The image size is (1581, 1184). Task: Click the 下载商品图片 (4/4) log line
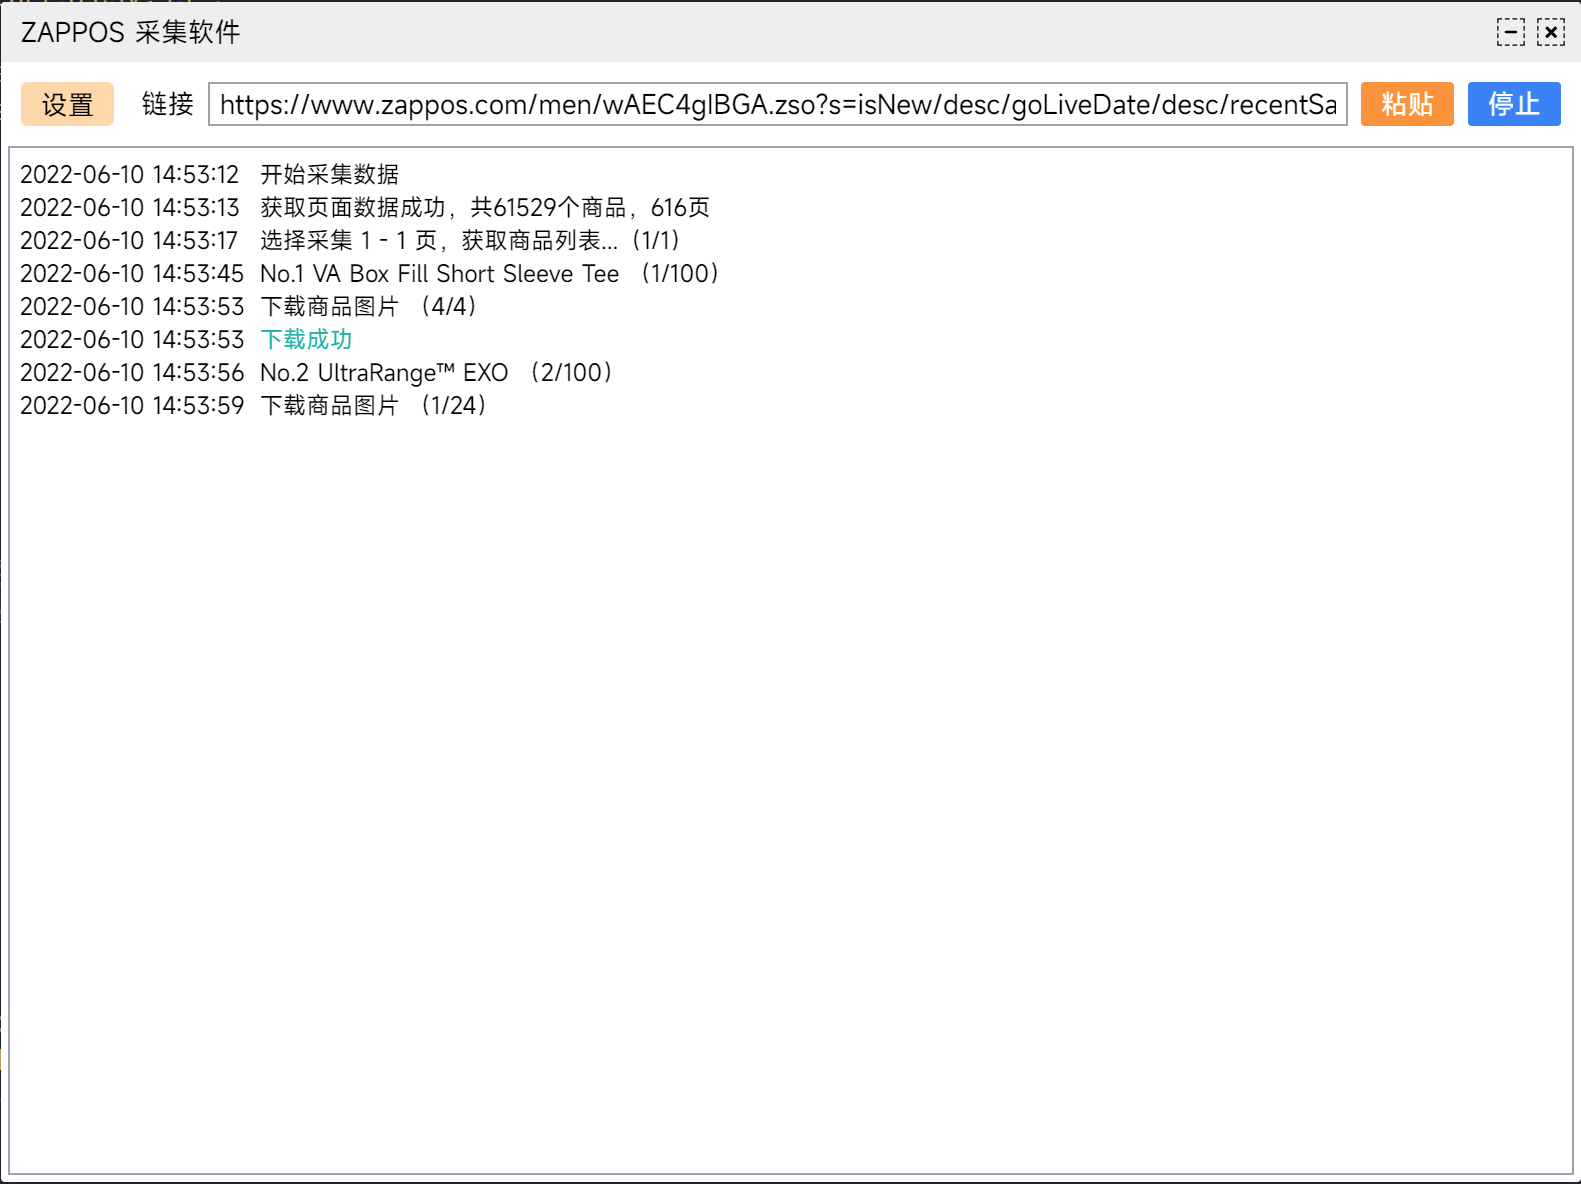tap(368, 306)
